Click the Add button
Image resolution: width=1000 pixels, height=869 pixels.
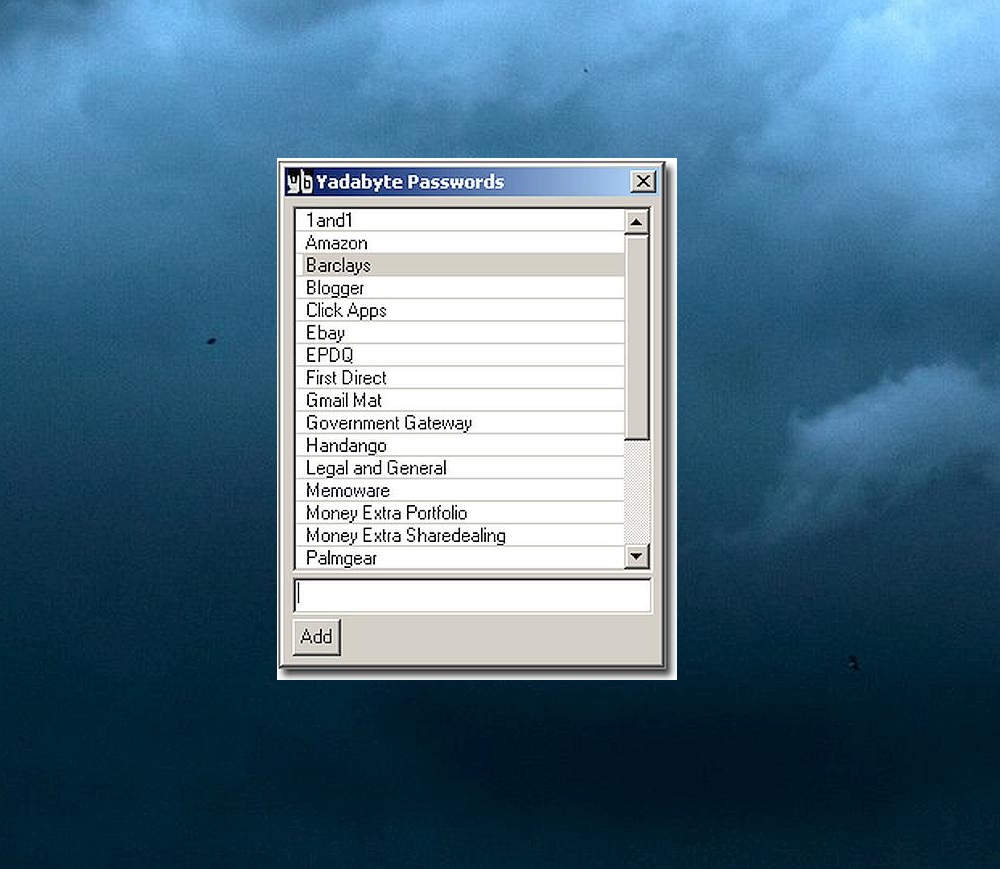317,637
